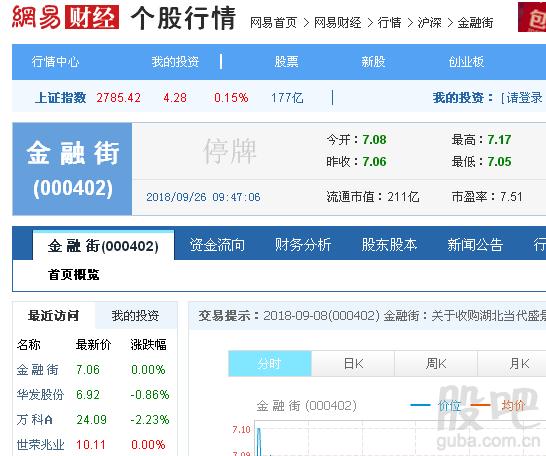Open 首页概览 sub-tab
546x456 pixels.
(73, 275)
